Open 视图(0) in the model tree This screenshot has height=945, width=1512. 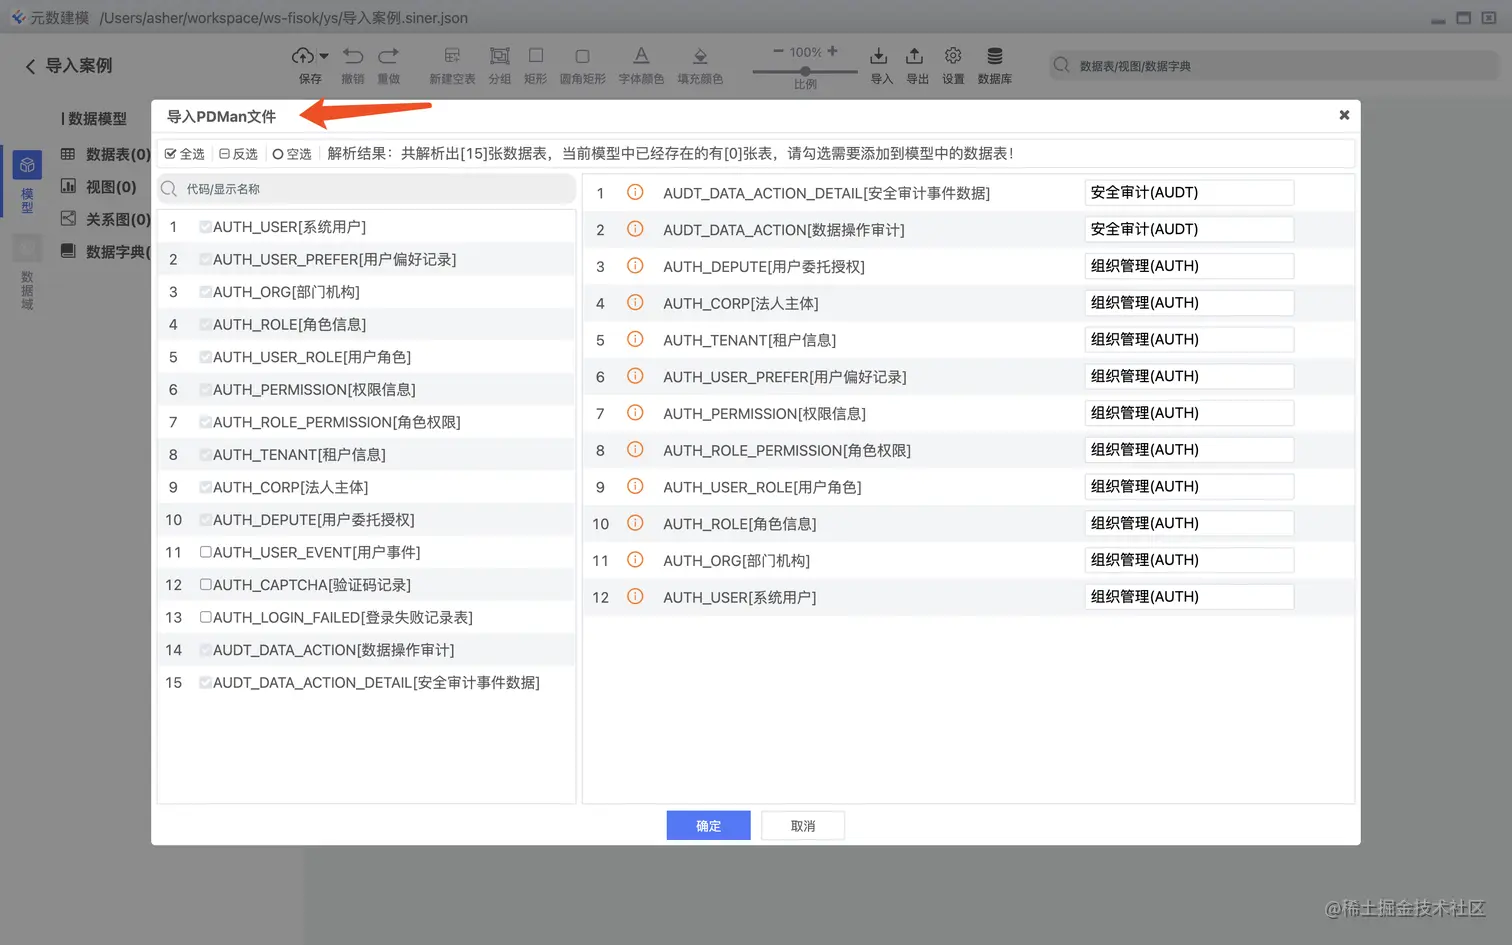pyautogui.click(x=98, y=187)
